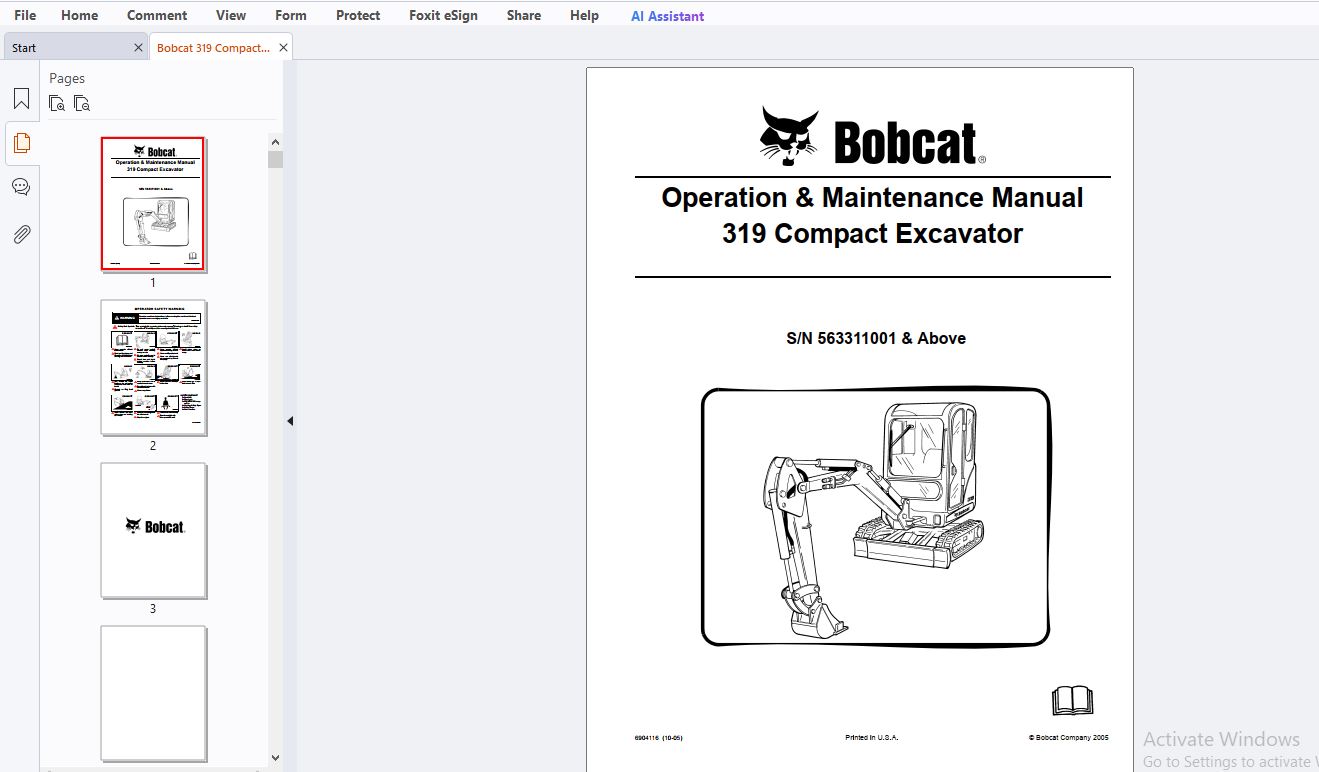Close the Start tab
This screenshot has width=1319, height=772.
point(138,47)
